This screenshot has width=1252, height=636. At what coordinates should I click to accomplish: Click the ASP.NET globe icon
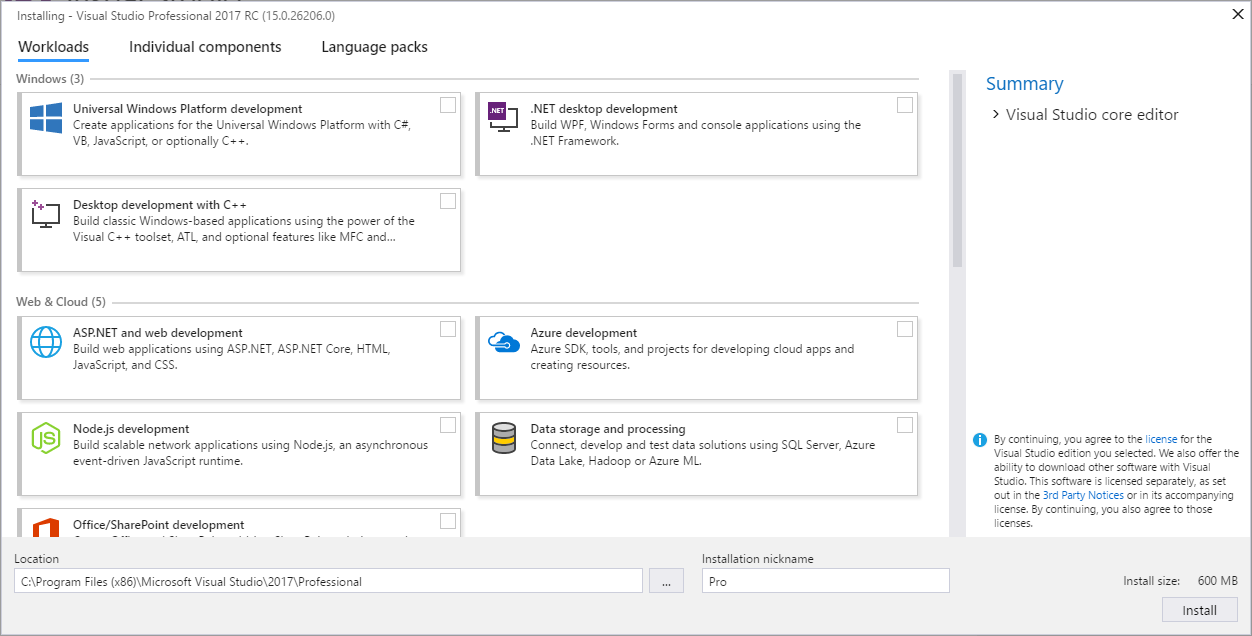46,342
